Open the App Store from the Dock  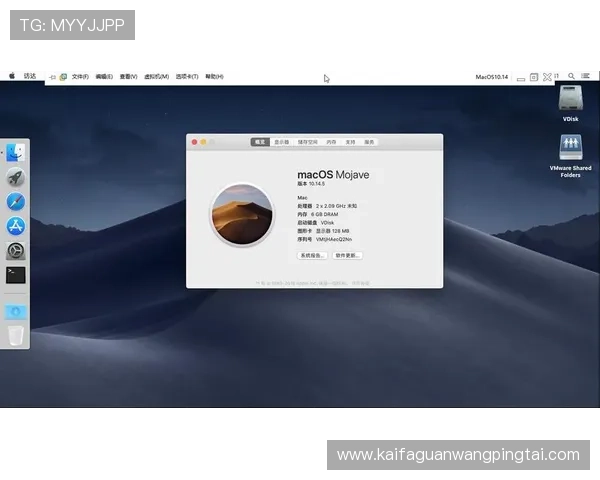[x=16, y=226]
